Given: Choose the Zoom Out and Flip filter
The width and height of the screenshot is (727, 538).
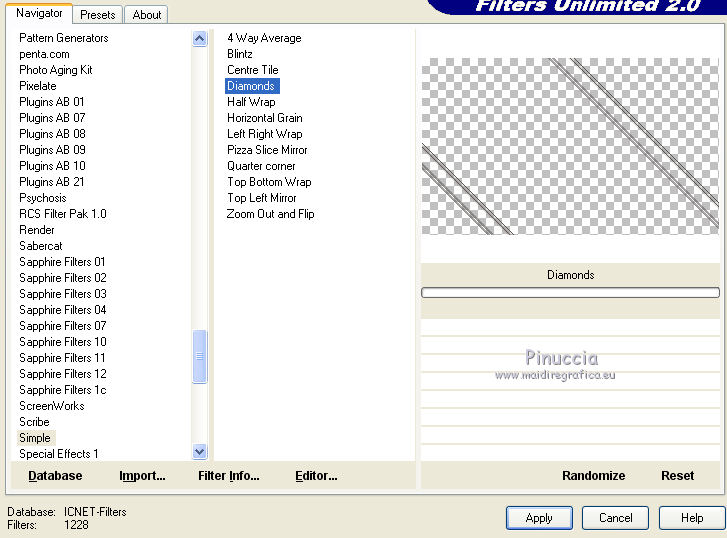Looking at the screenshot, I should point(270,214).
